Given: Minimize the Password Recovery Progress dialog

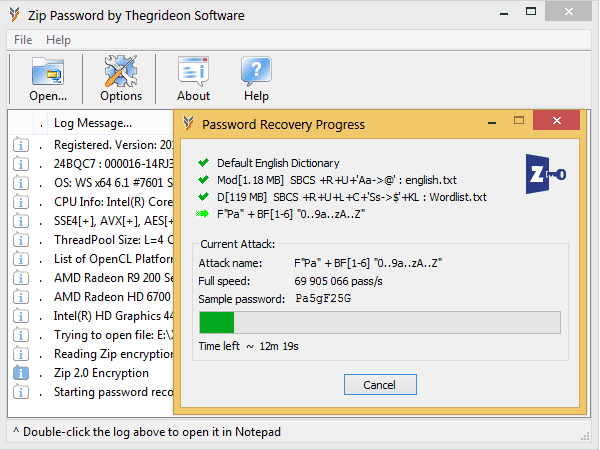Looking at the screenshot, I should coord(492,123).
